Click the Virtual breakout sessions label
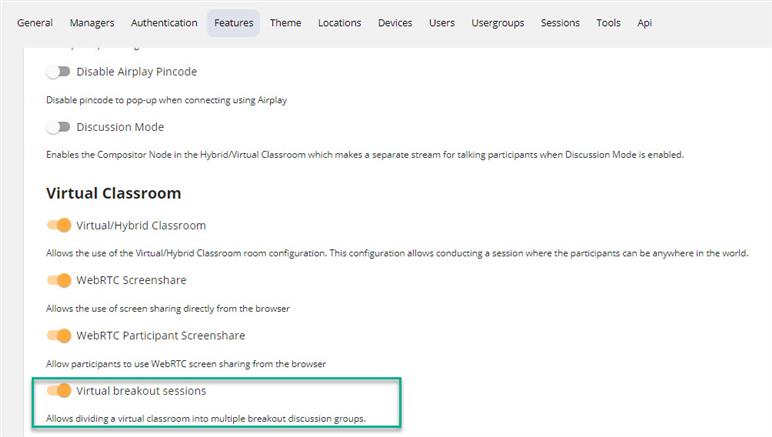 (141, 391)
